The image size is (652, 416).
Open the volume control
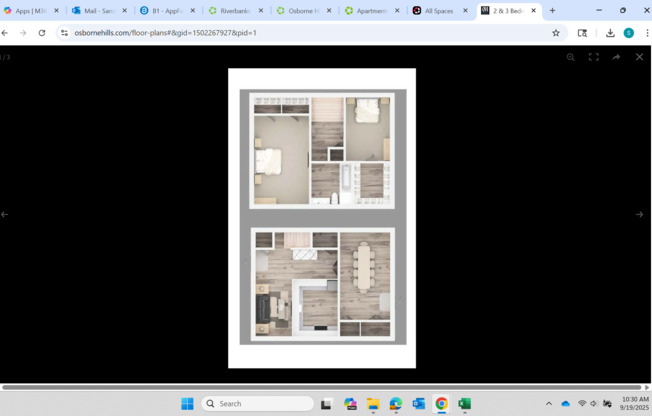click(594, 404)
